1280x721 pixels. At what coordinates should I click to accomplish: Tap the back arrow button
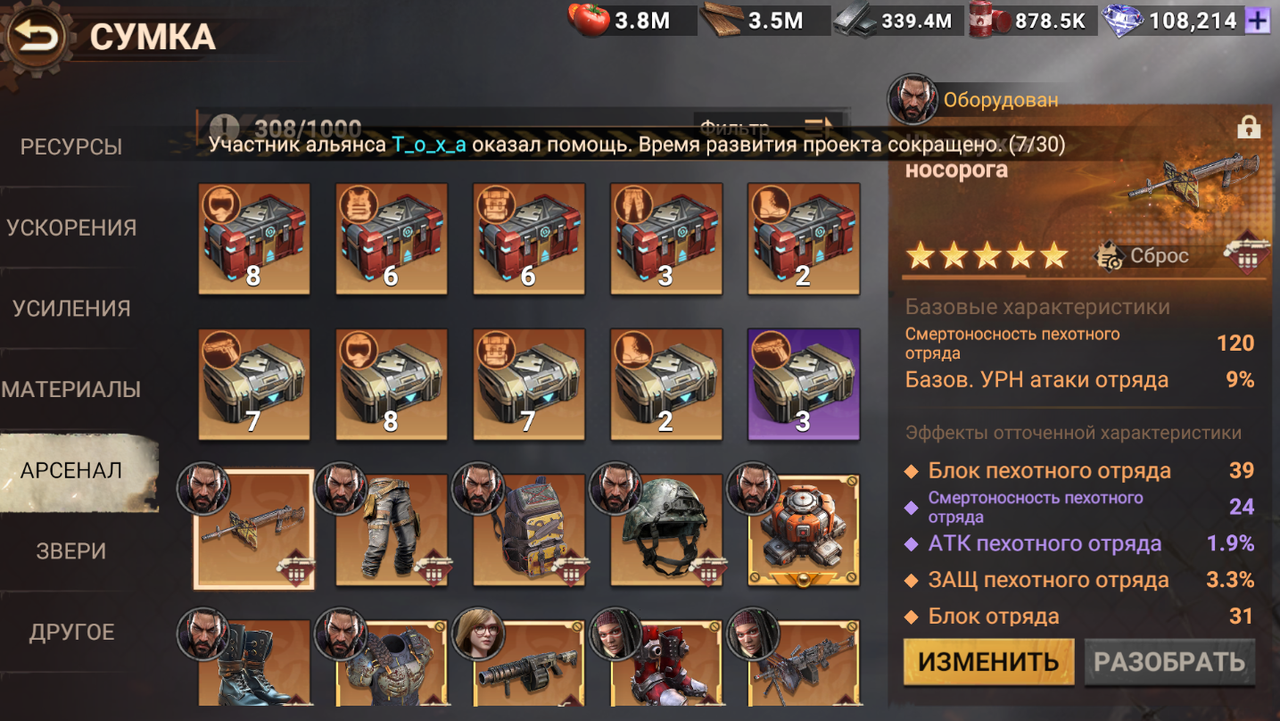click(x=36, y=38)
